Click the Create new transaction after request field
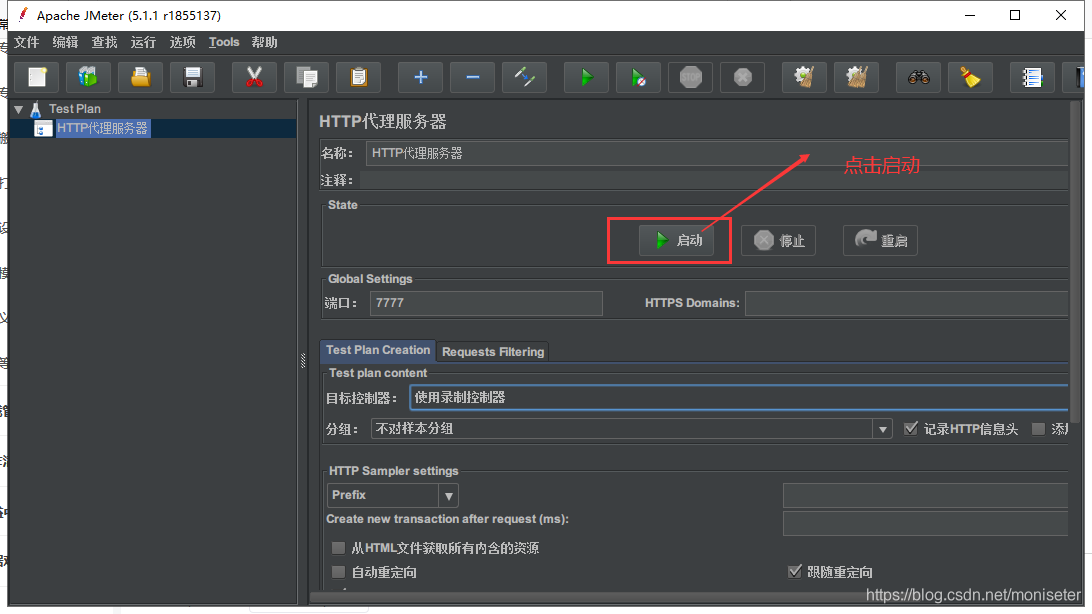 (x=926, y=524)
